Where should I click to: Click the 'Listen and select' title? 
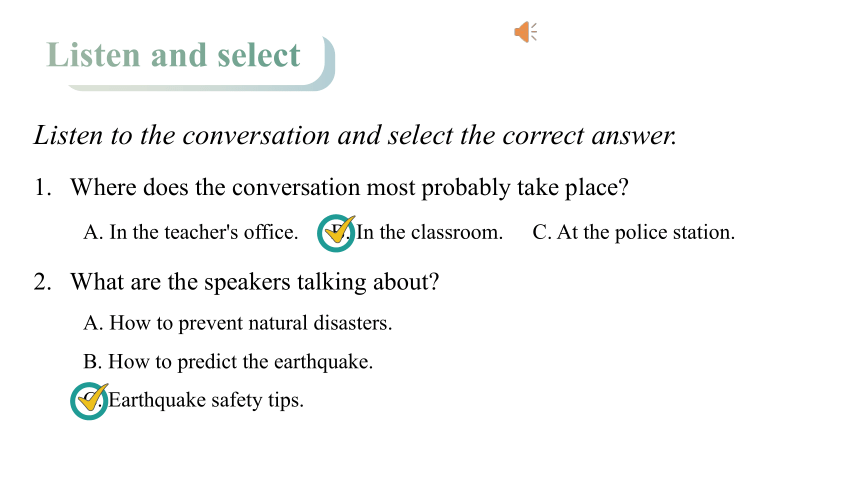click(173, 55)
